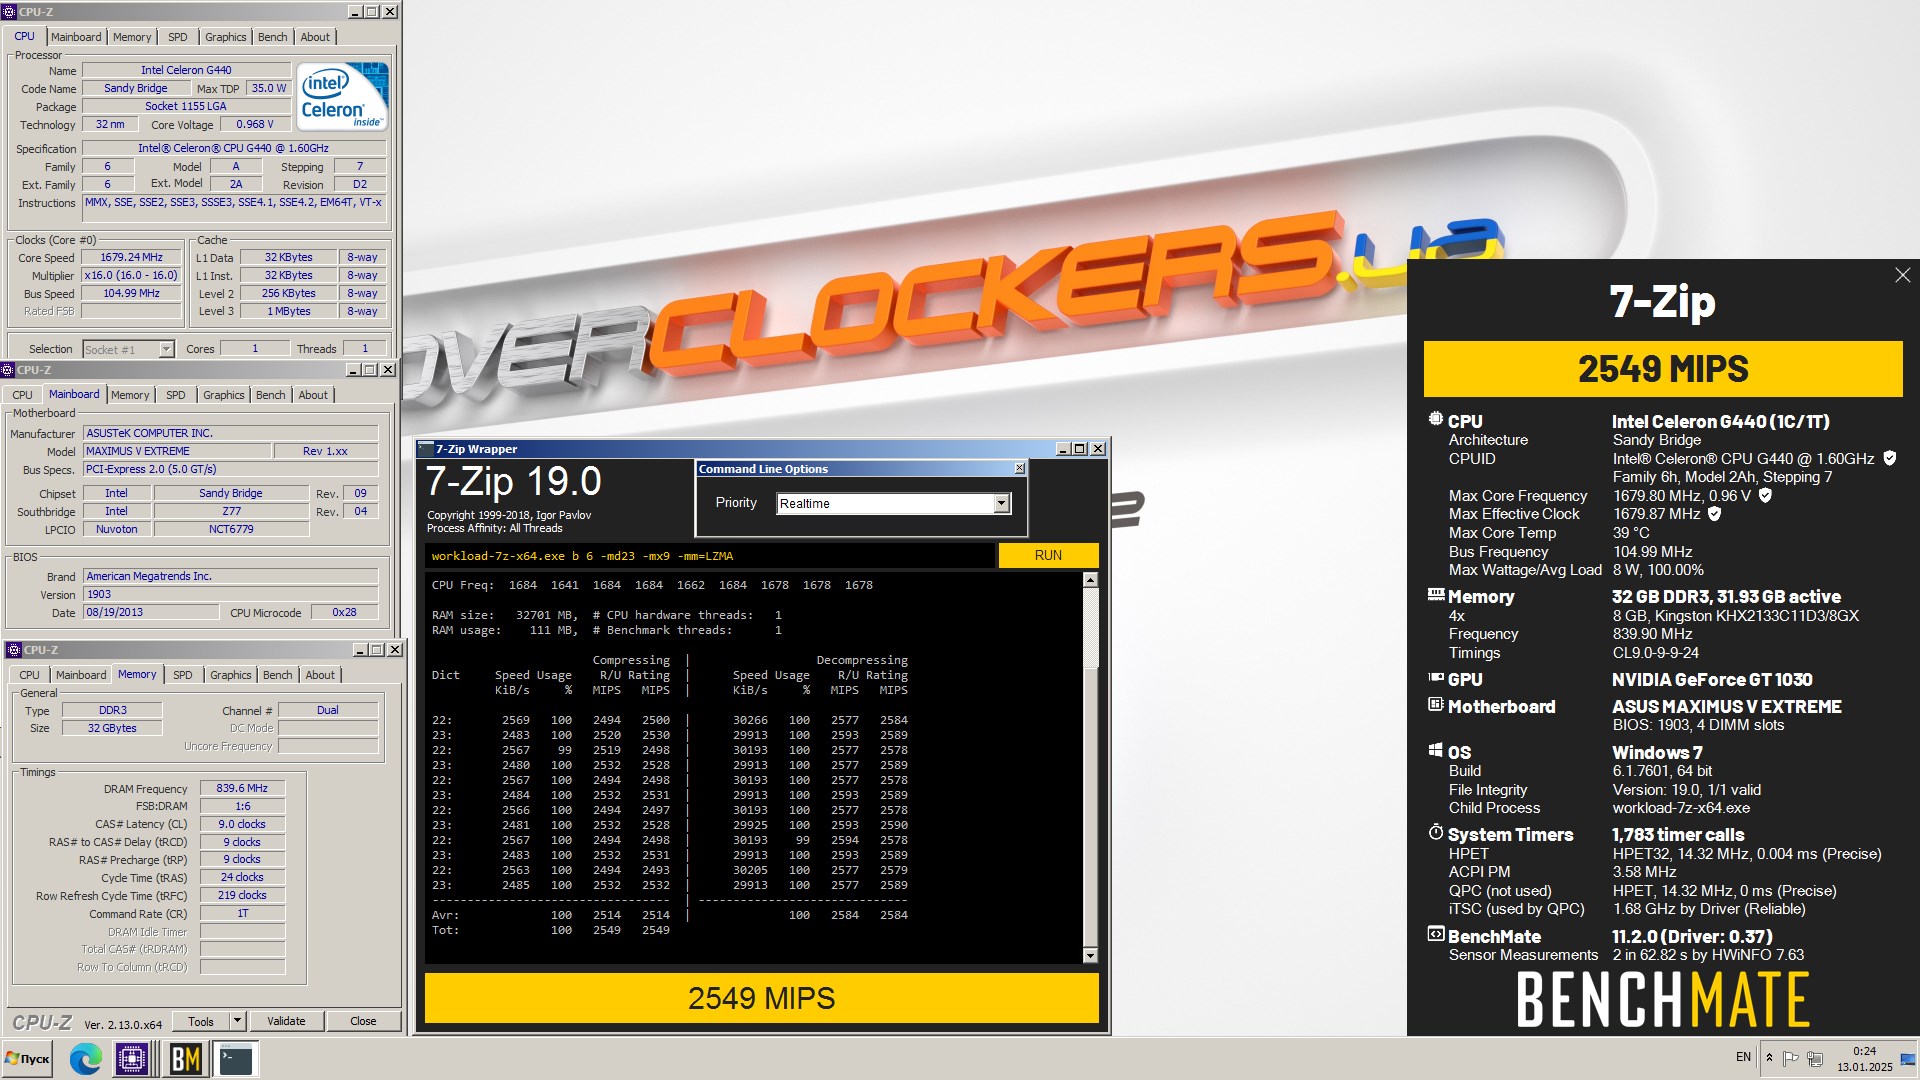Open Bench tab in the Motherboard CPU-Z window
The image size is (1920, 1080).
[x=271, y=395]
